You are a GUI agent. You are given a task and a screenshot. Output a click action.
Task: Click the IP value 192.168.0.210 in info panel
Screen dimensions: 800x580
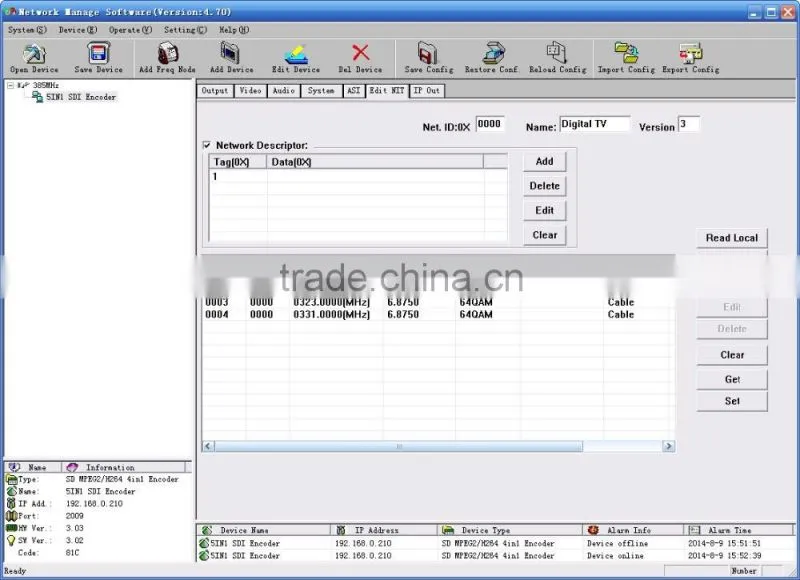[x=94, y=503]
